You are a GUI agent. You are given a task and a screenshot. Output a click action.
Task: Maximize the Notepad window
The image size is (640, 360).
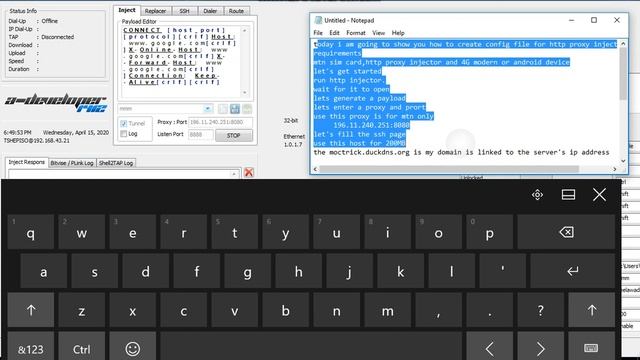coord(594,20)
